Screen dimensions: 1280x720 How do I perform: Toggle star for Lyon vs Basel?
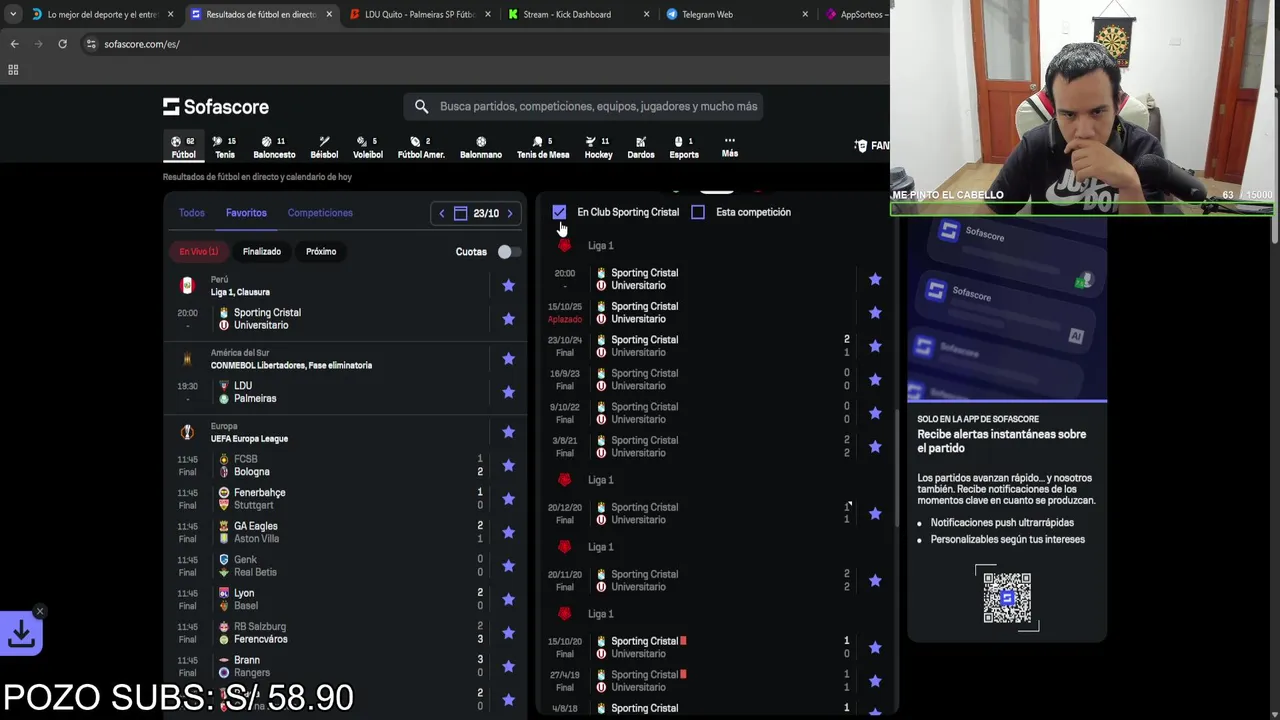coord(508,599)
